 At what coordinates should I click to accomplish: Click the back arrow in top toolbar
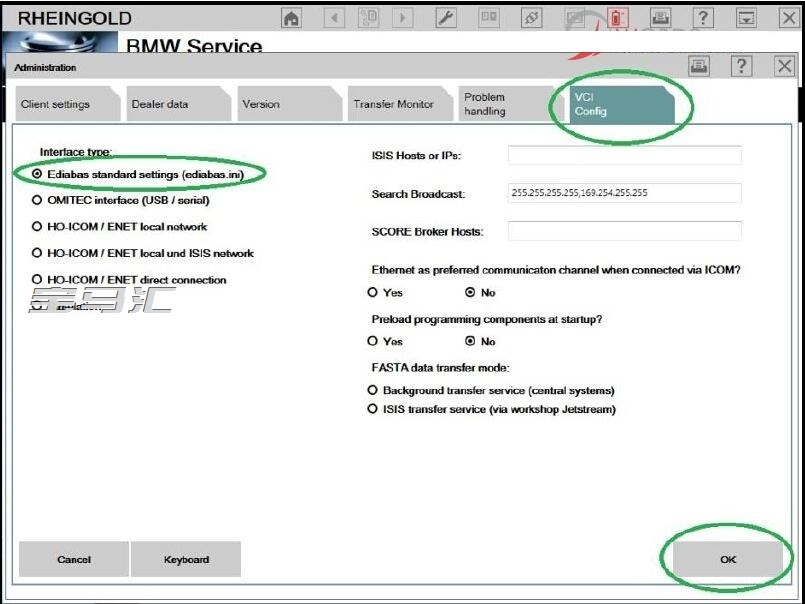334,18
